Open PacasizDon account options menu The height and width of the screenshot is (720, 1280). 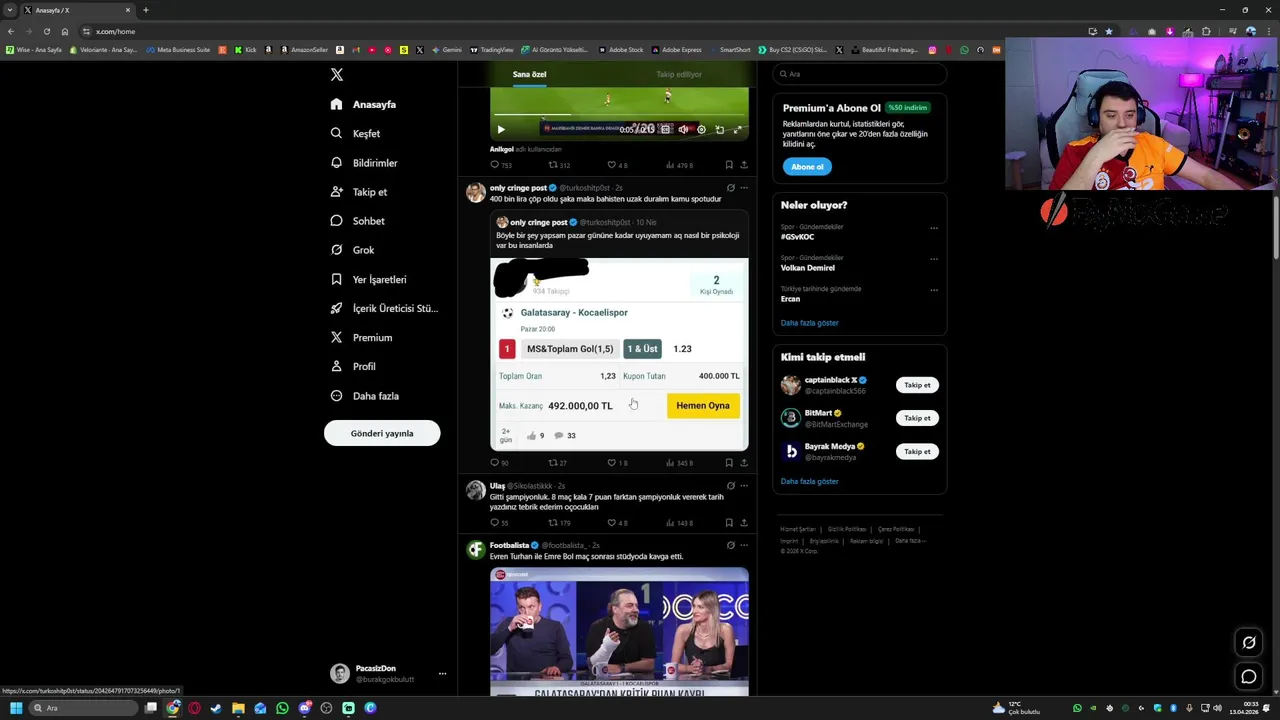pos(442,673)
